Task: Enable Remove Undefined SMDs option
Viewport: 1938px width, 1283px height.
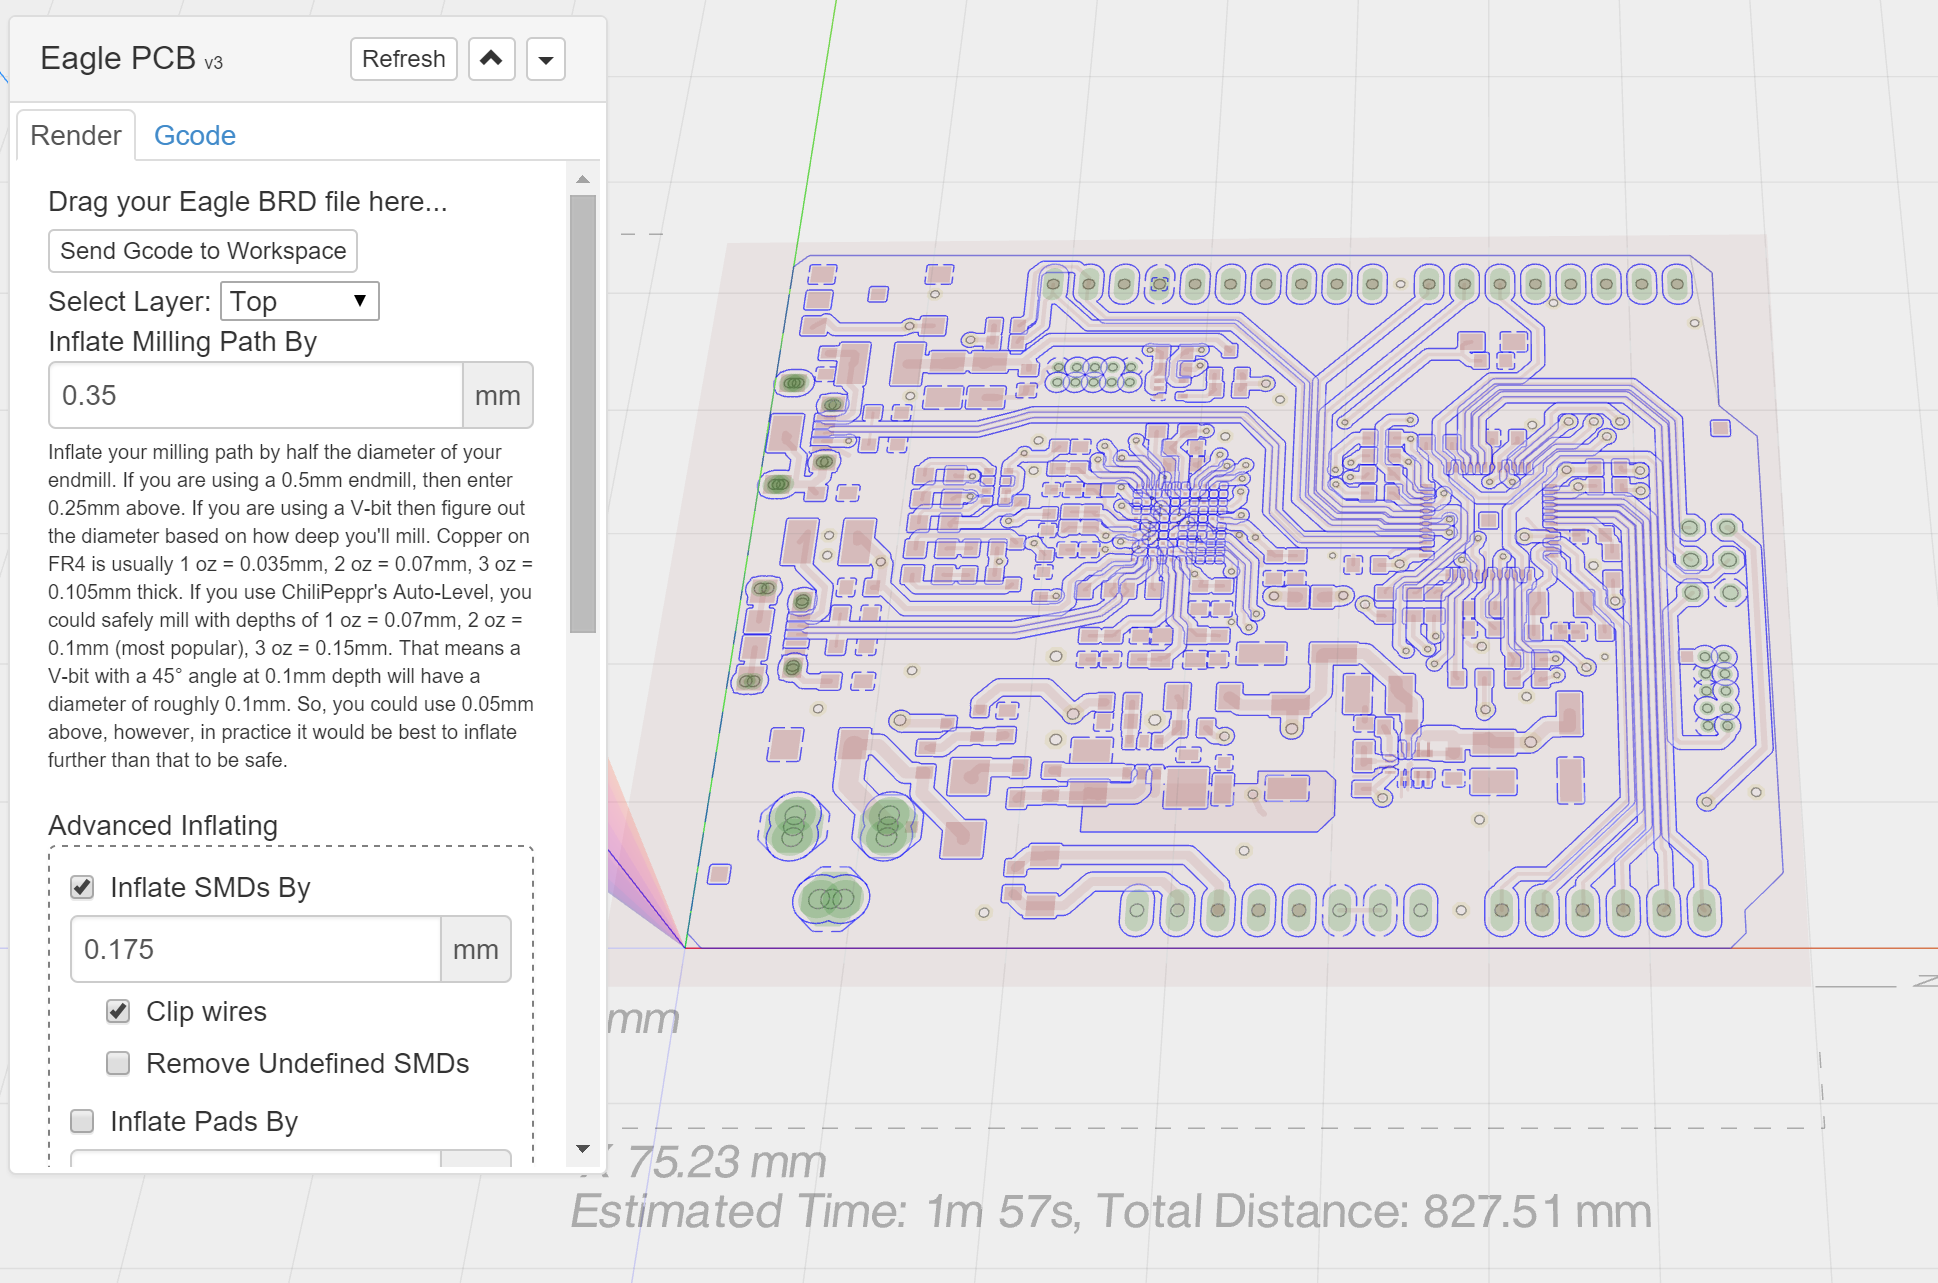Action: pos(118,1063)
